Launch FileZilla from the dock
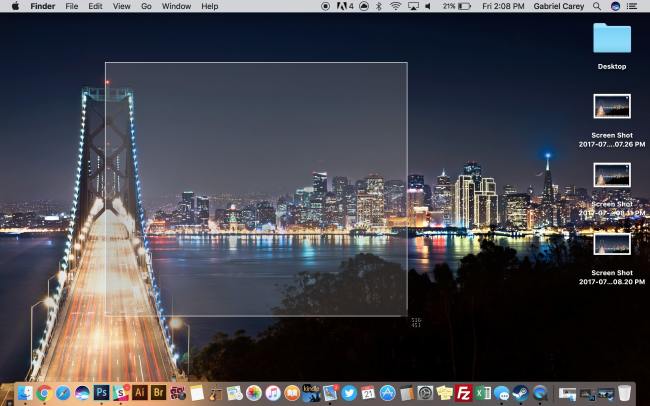Screen dimensions: 650x406 [463, 393]
